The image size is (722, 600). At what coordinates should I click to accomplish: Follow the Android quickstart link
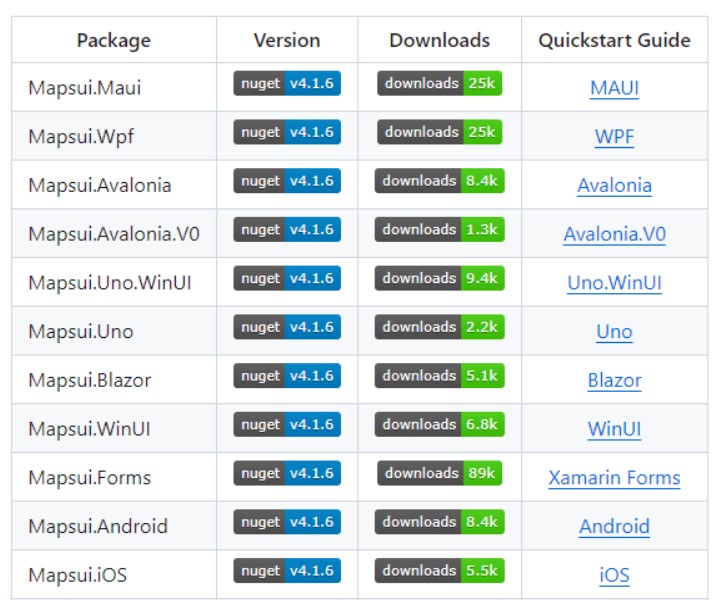coord(614,527)
